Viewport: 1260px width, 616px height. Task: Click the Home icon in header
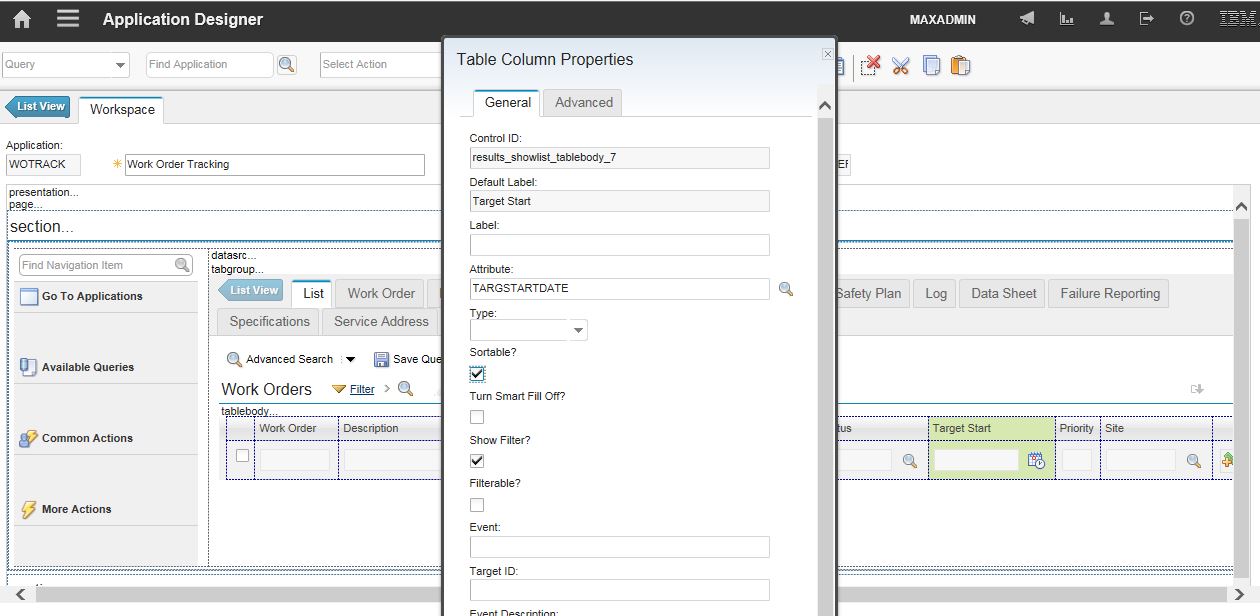[21, 19]
